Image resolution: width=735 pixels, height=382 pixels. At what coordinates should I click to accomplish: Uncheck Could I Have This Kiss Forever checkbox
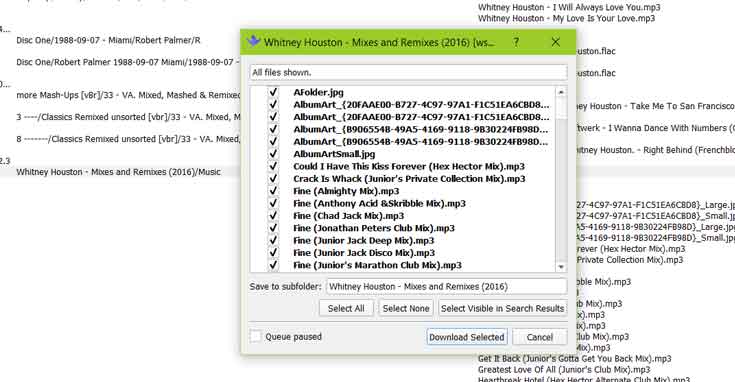273,166
